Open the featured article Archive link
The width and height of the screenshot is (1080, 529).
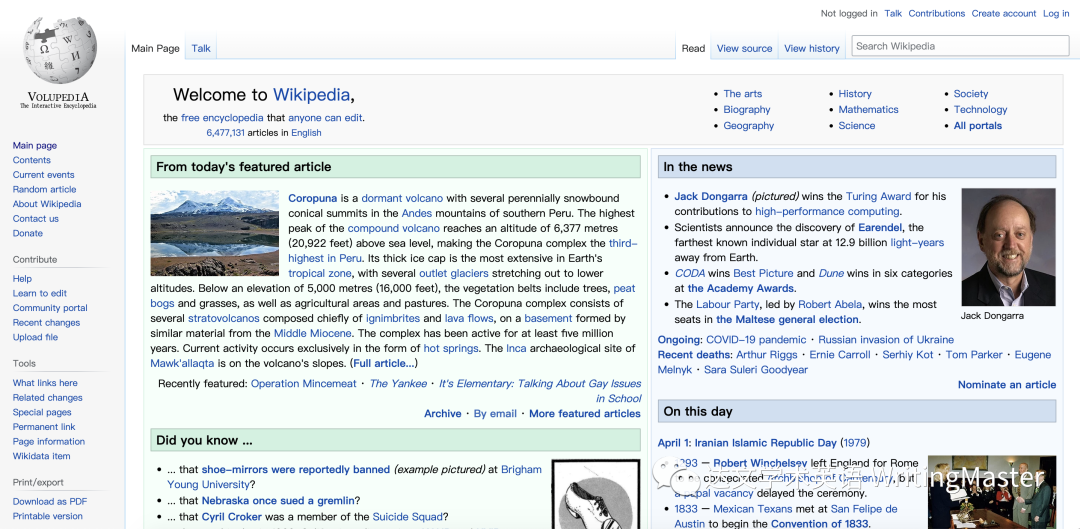click(x=443, y=414)
